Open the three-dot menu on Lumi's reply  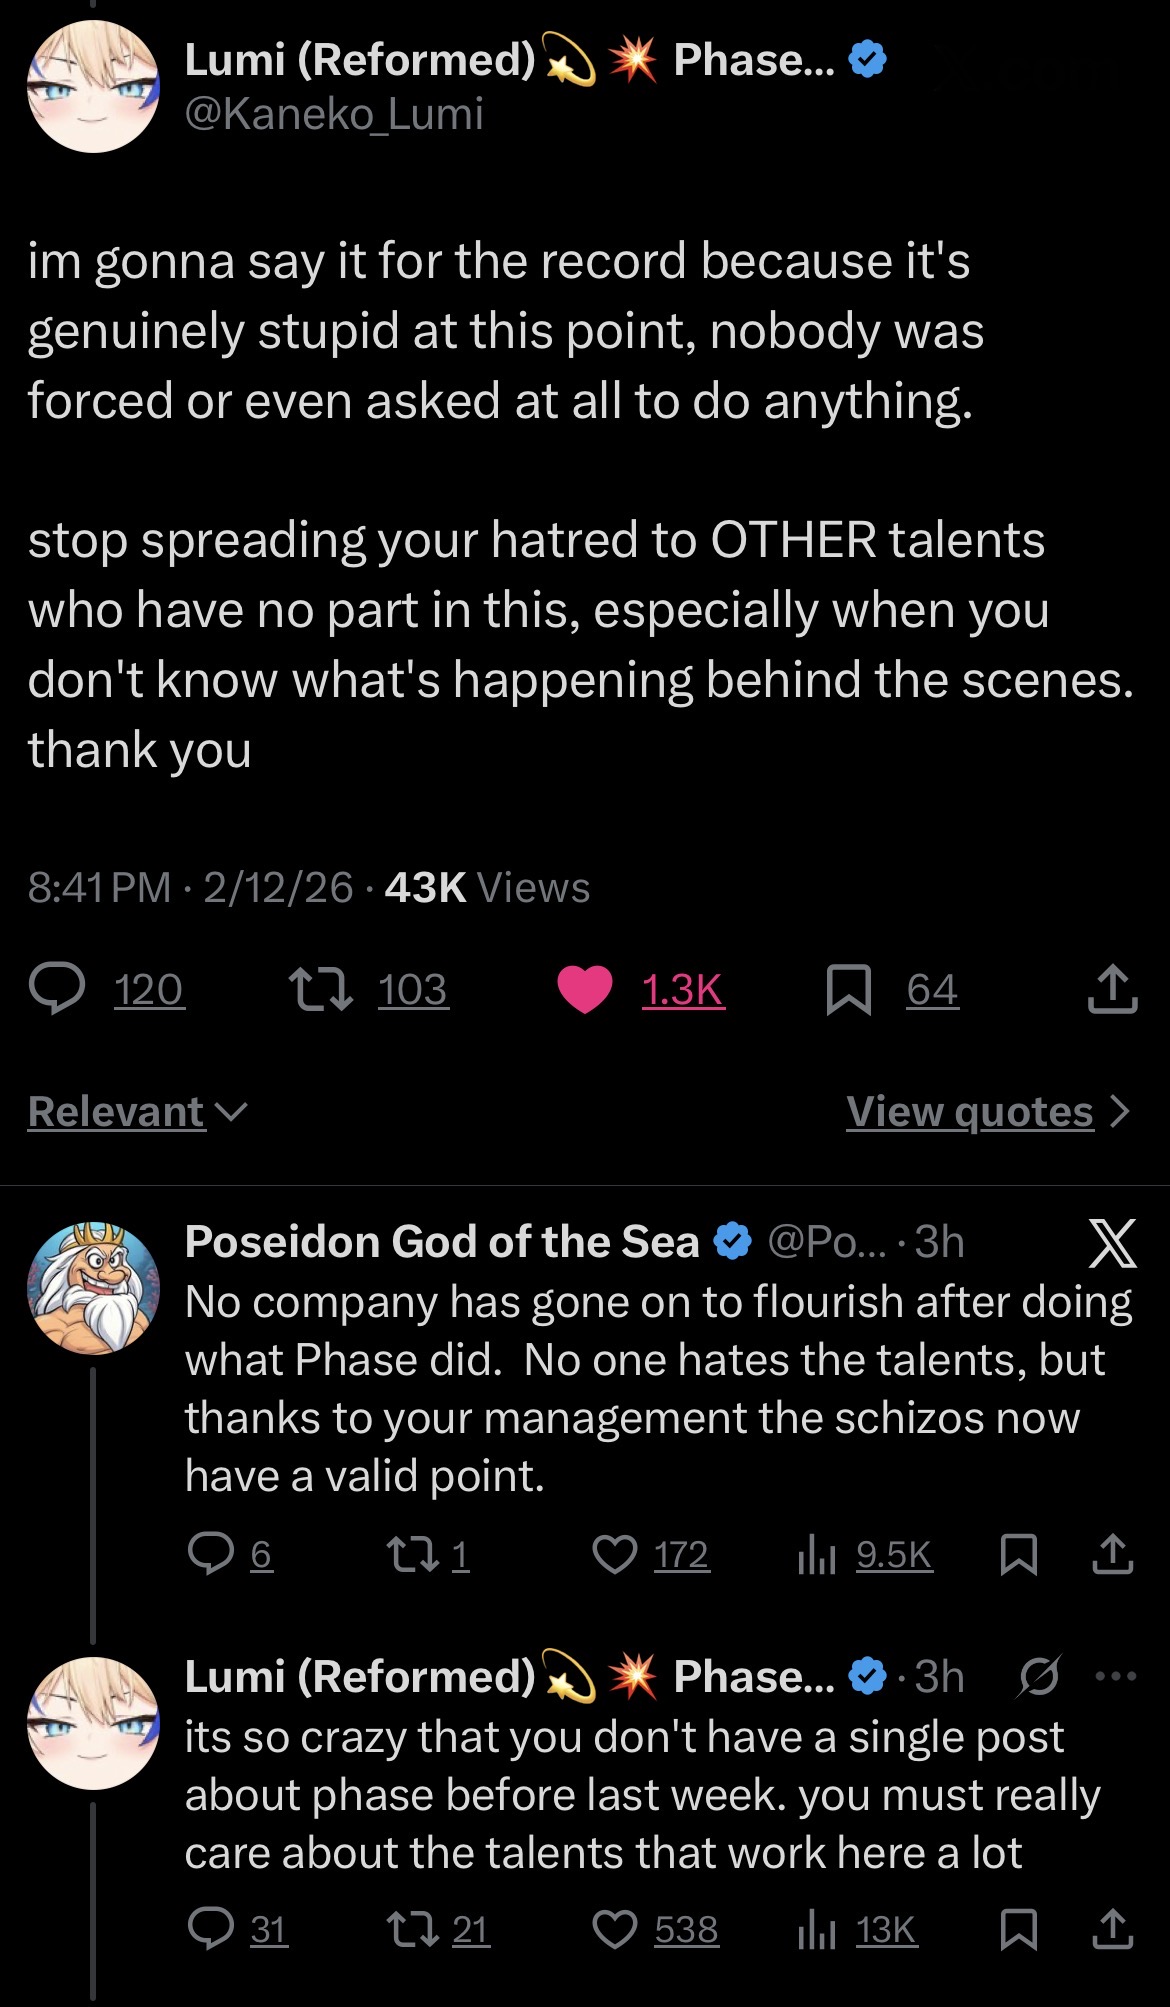(1115, 1676)
